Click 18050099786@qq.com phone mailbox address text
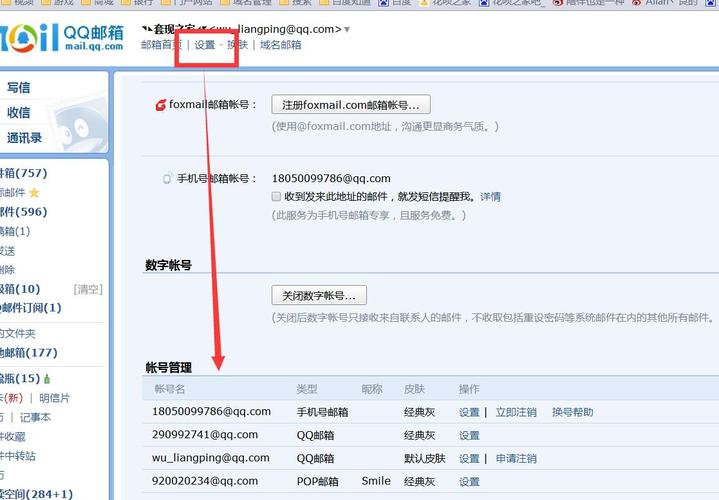Viewport: 719px width, 500px height. (331, 178)
